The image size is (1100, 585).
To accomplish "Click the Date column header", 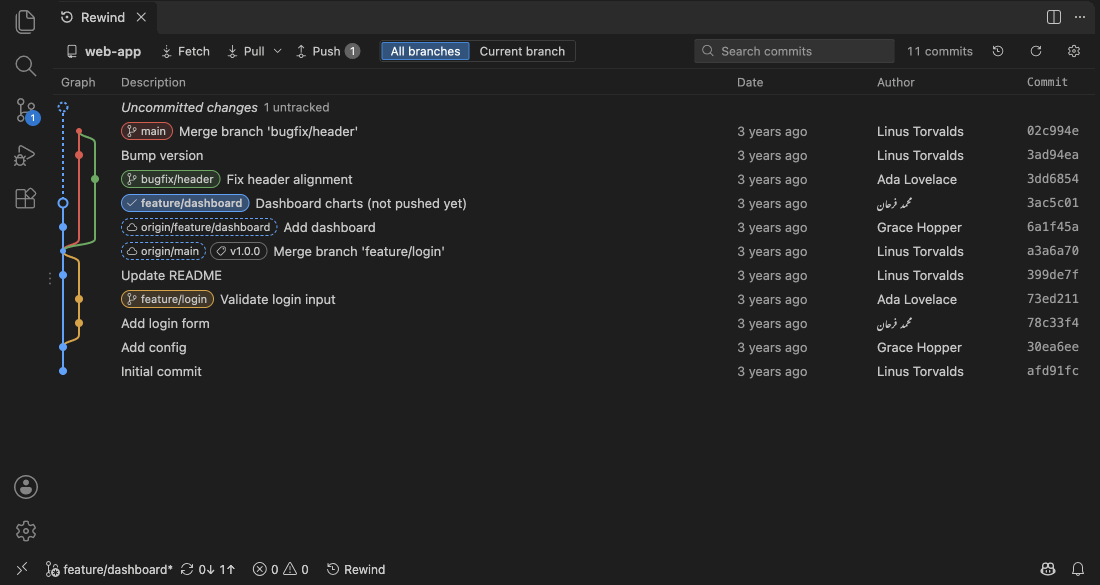I will (x=750, y=82).
